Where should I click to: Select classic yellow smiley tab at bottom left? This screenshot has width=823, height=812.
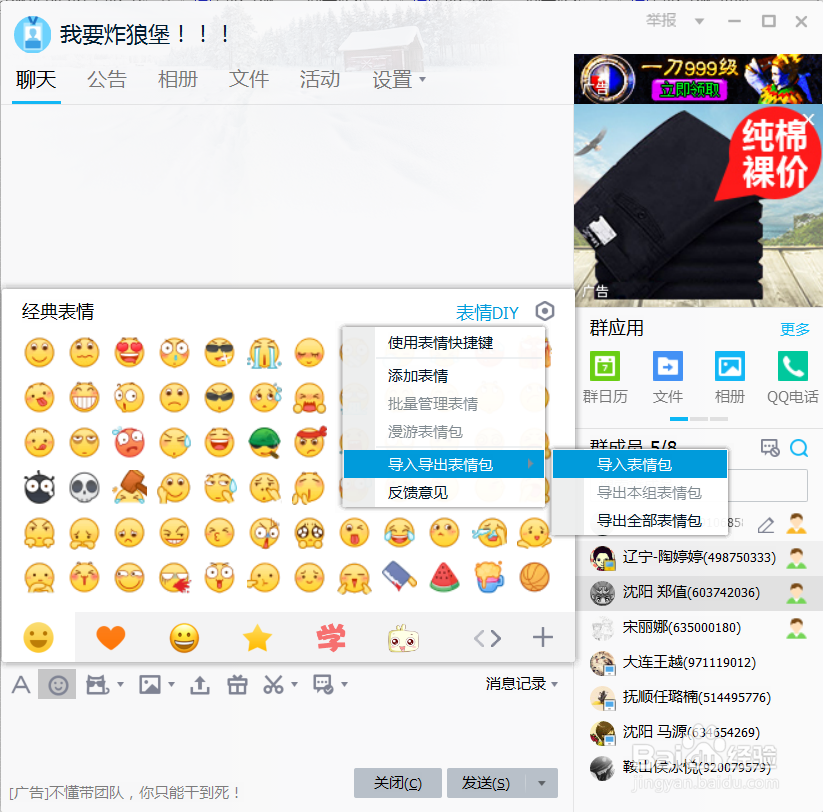coord(38,638)
